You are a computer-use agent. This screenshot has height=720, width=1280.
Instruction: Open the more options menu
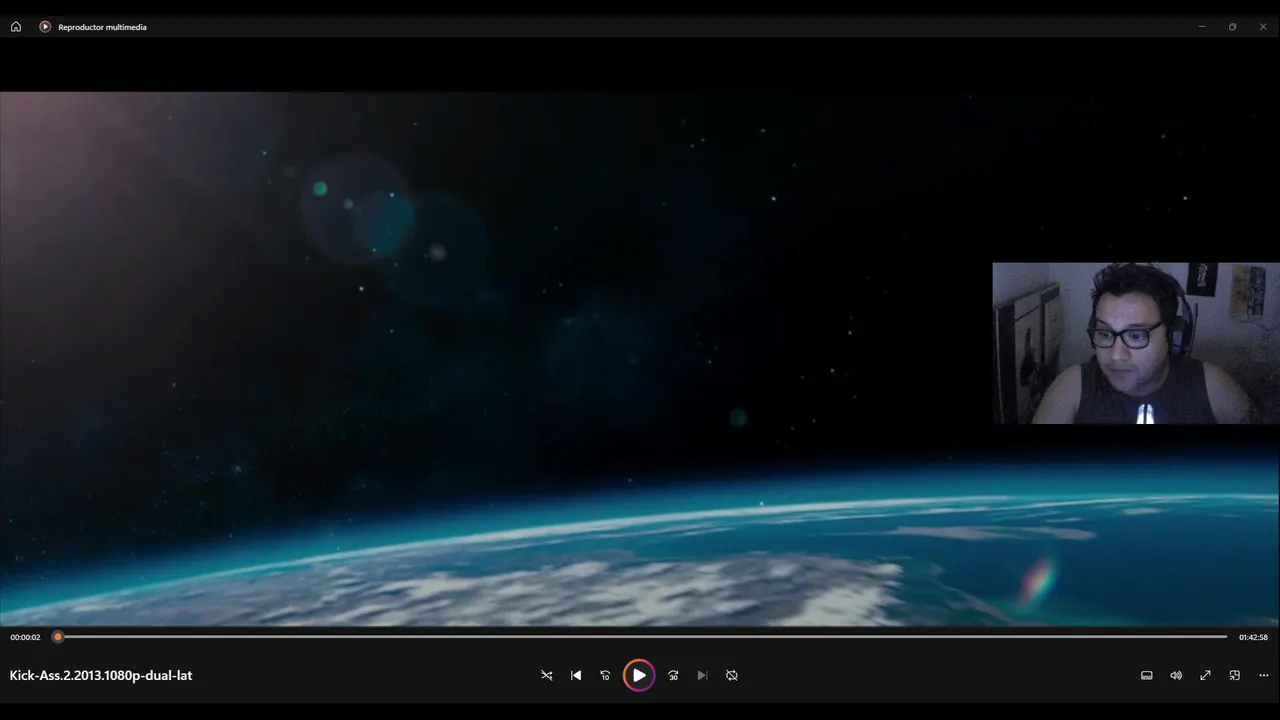click(1264, 675)
